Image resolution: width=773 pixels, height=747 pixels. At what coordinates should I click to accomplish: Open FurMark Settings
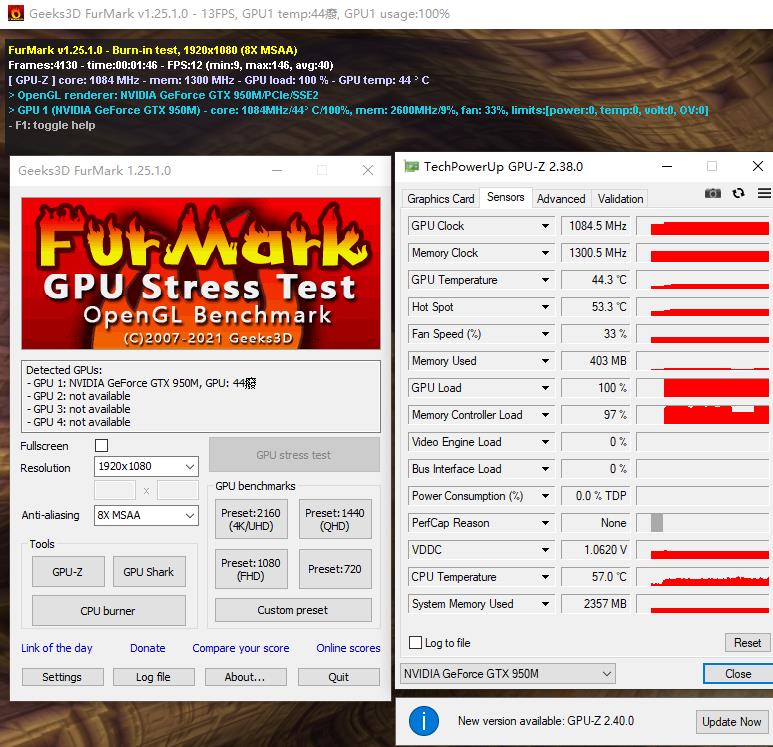click(x=62, y=677)
